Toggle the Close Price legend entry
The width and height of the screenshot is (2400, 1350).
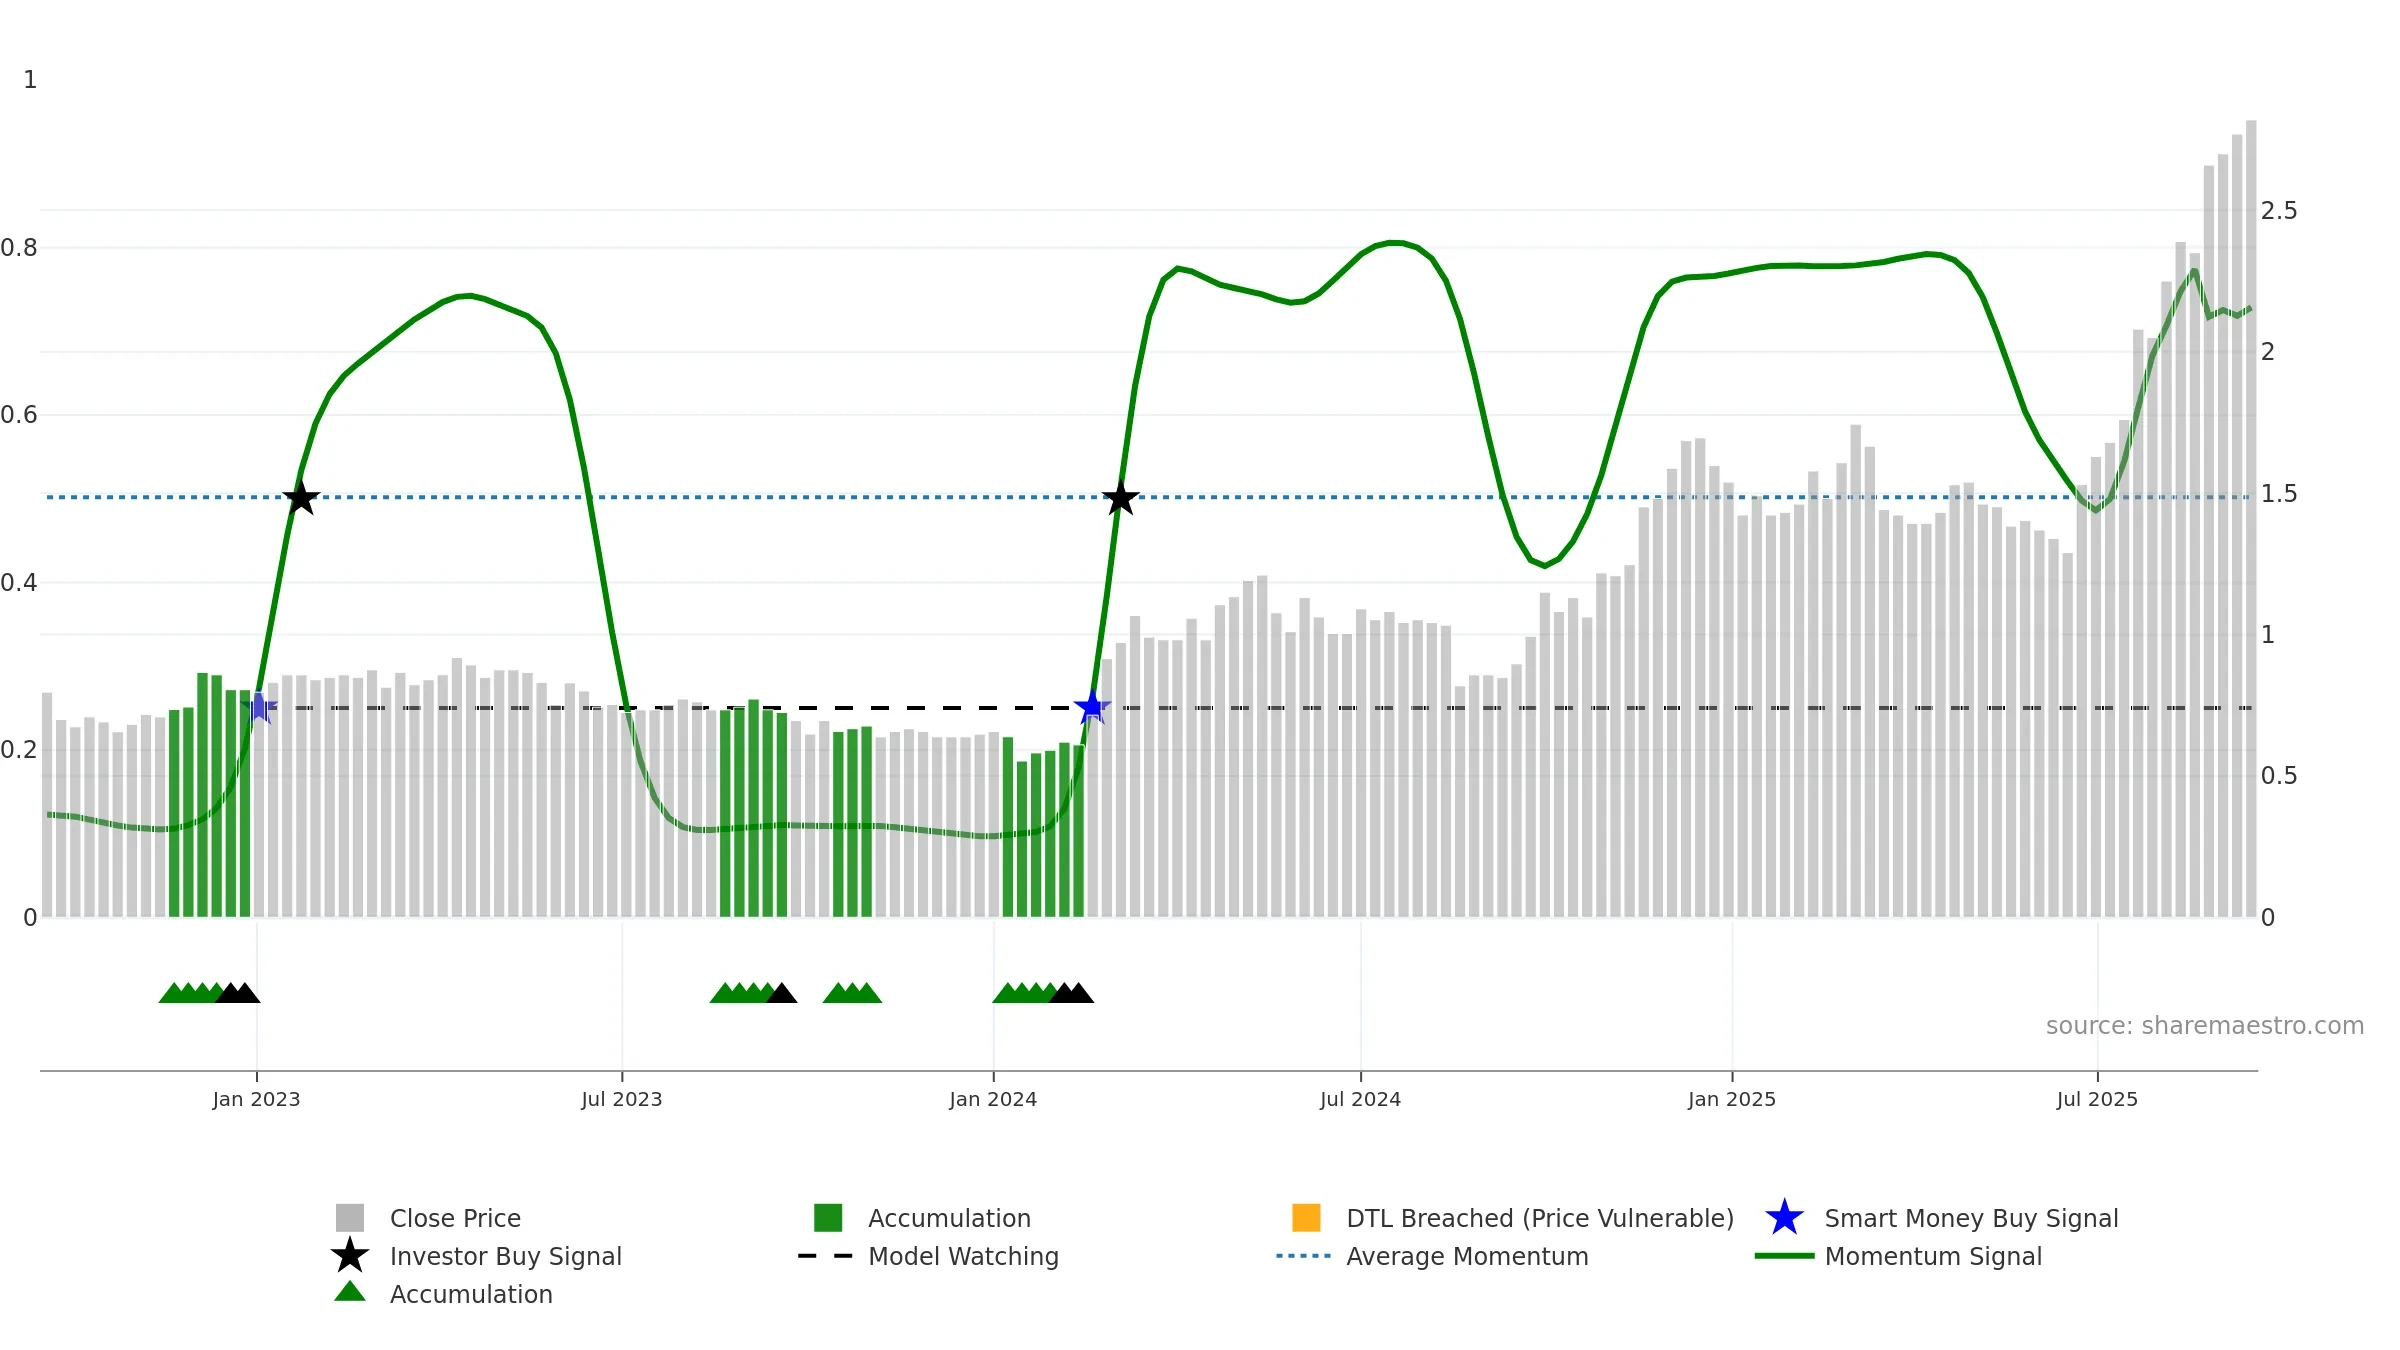pyautogui.click(x=455, y=1218)
